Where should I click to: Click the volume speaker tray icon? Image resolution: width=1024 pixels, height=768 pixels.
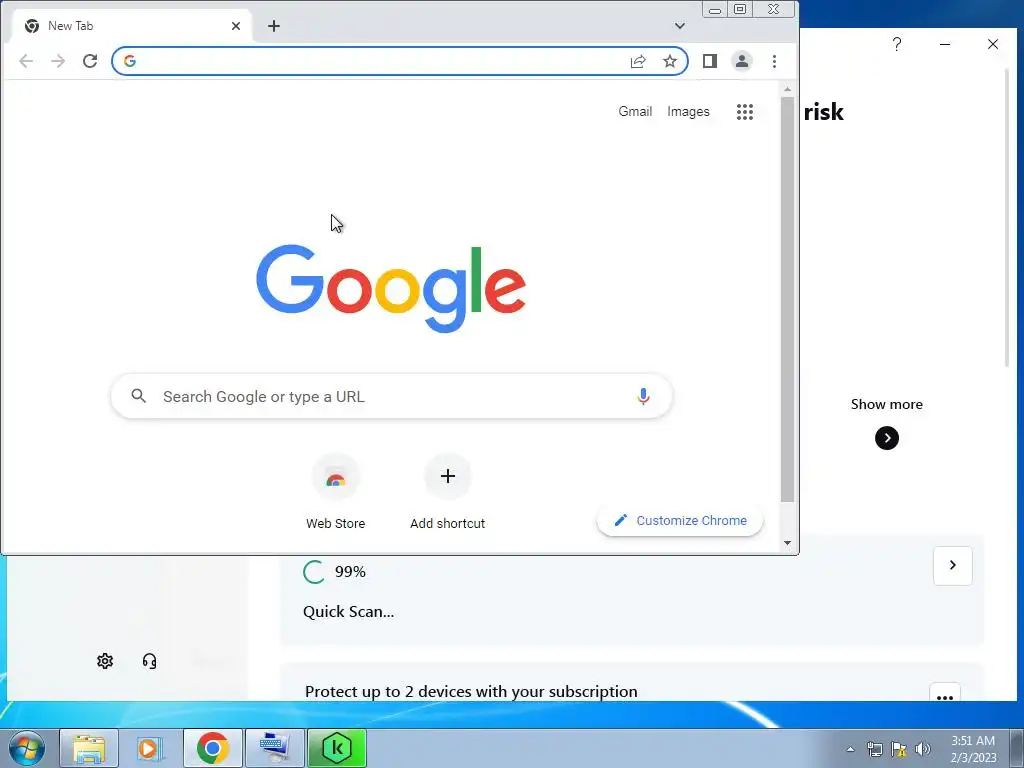pyautogui.click(x=923, y=749)
